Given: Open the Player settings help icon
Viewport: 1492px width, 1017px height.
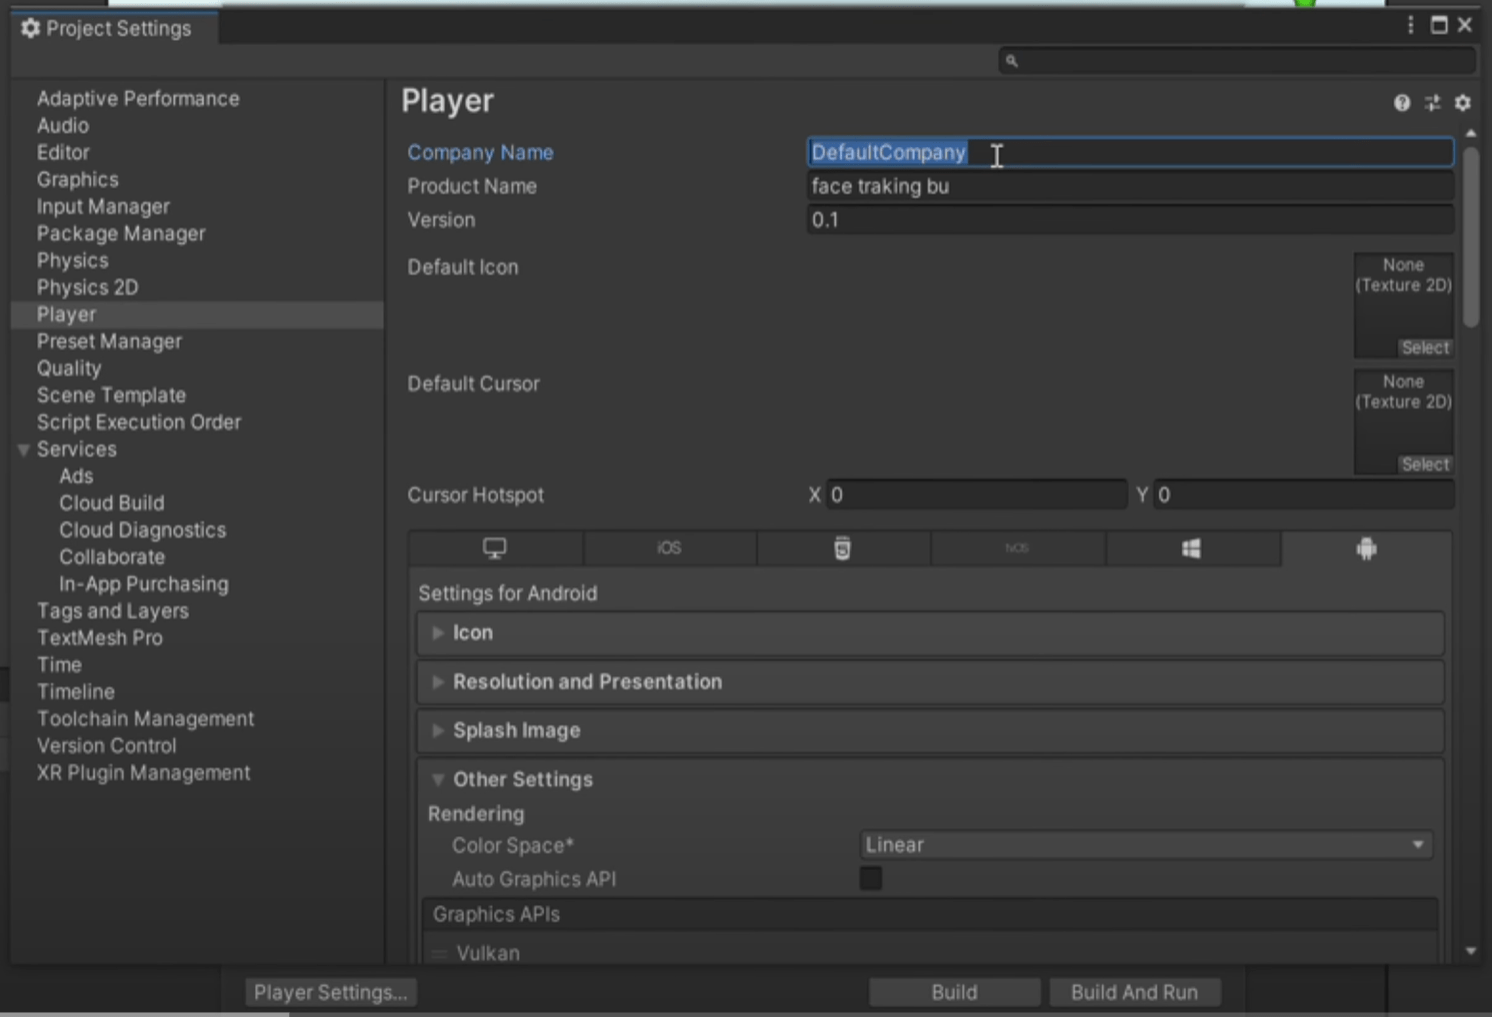Looking at the screenshot, I should (1402, 103).
